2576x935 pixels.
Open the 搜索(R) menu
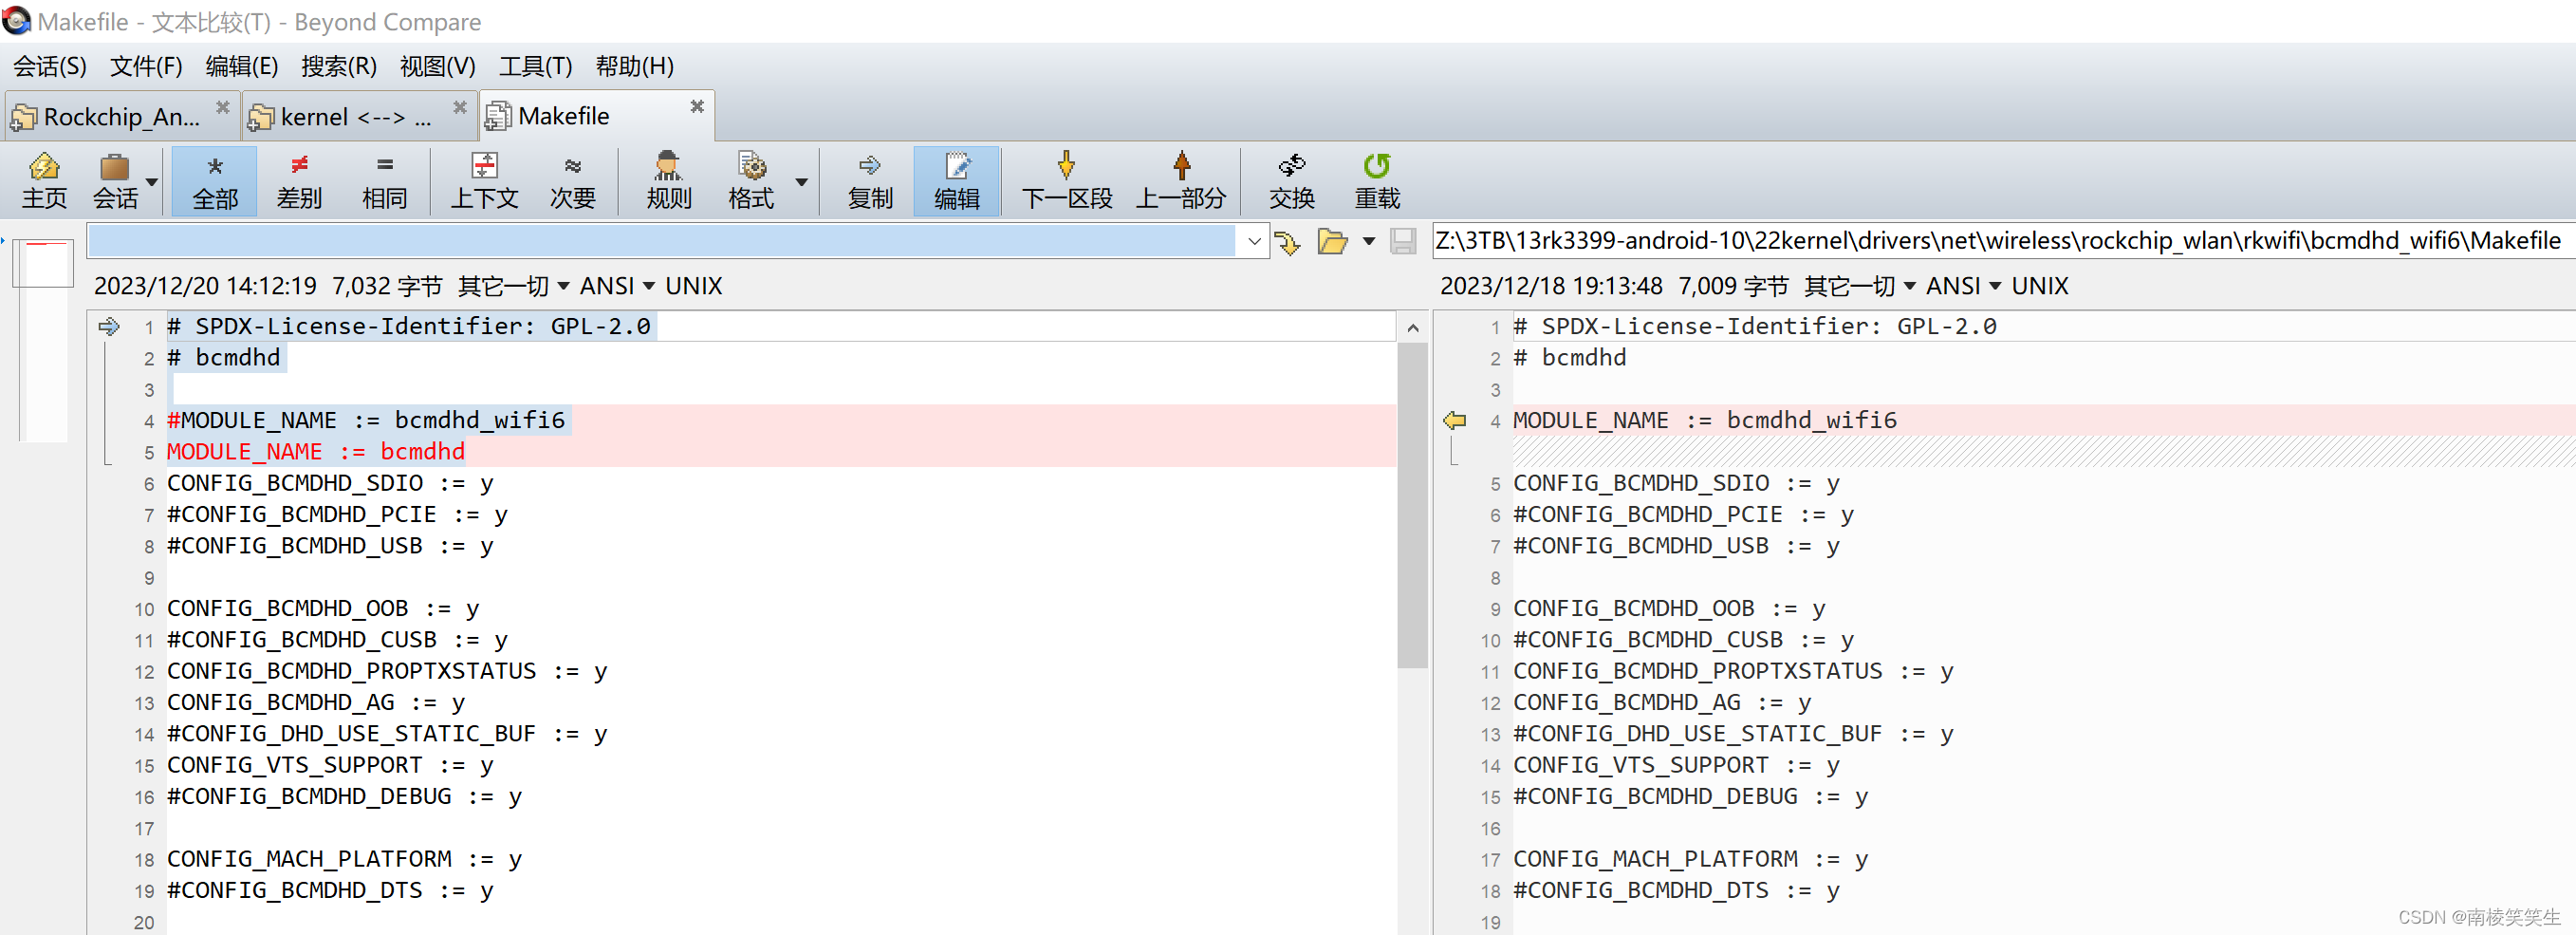[x=339, y=66]
